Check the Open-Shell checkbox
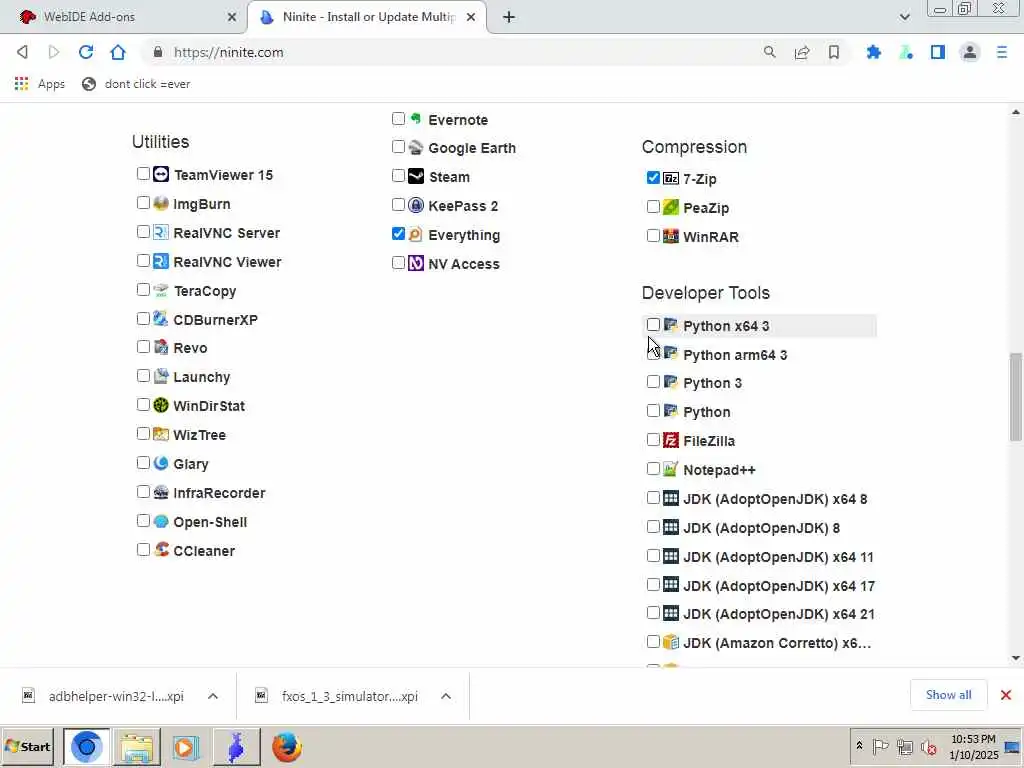This screenshot has height=768, width=1024. [144, 520]
